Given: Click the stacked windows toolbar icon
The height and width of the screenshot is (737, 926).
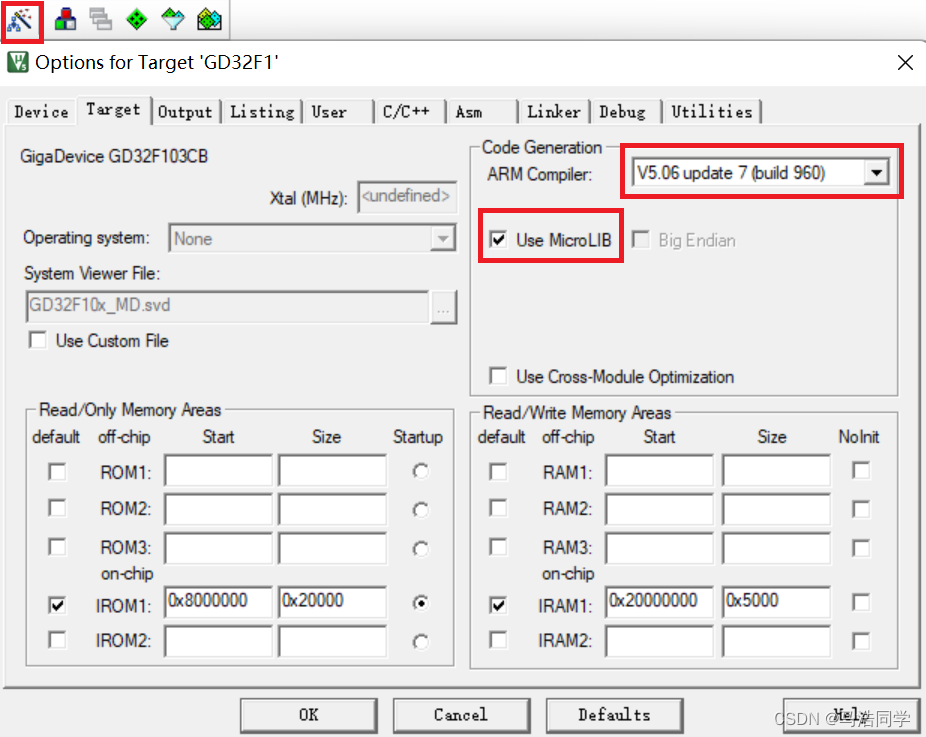Looking at the screenshot, I should [x=101, y=19].
